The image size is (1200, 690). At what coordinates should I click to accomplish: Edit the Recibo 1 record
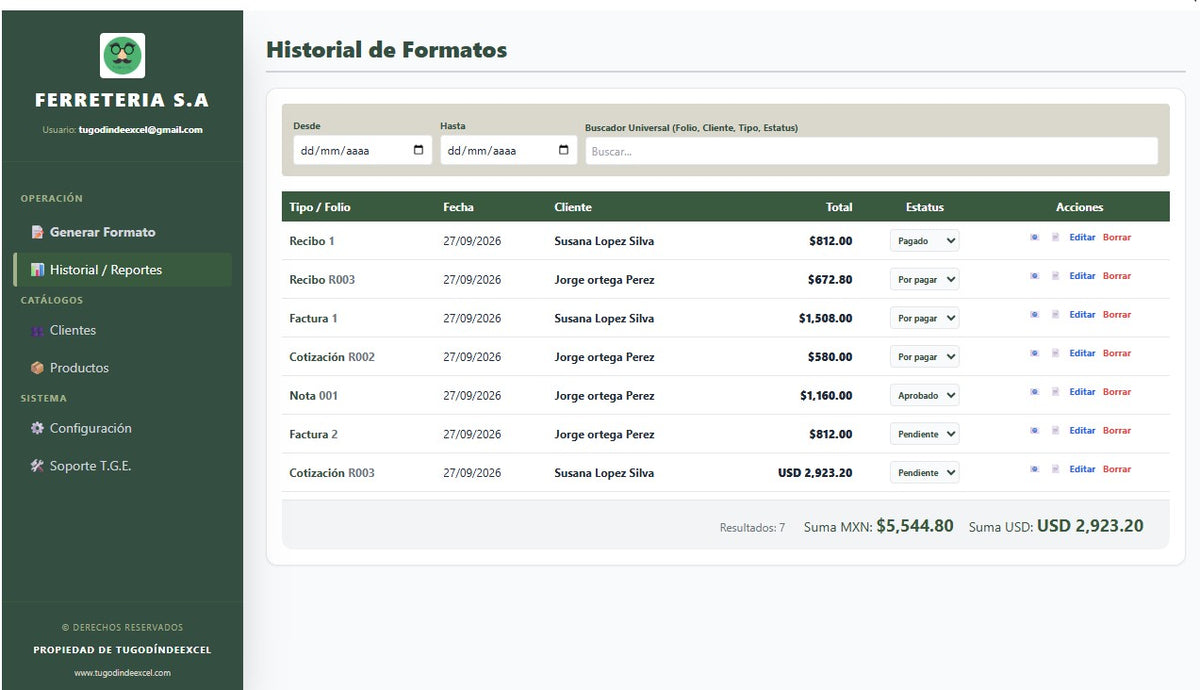click(1082, 237)
